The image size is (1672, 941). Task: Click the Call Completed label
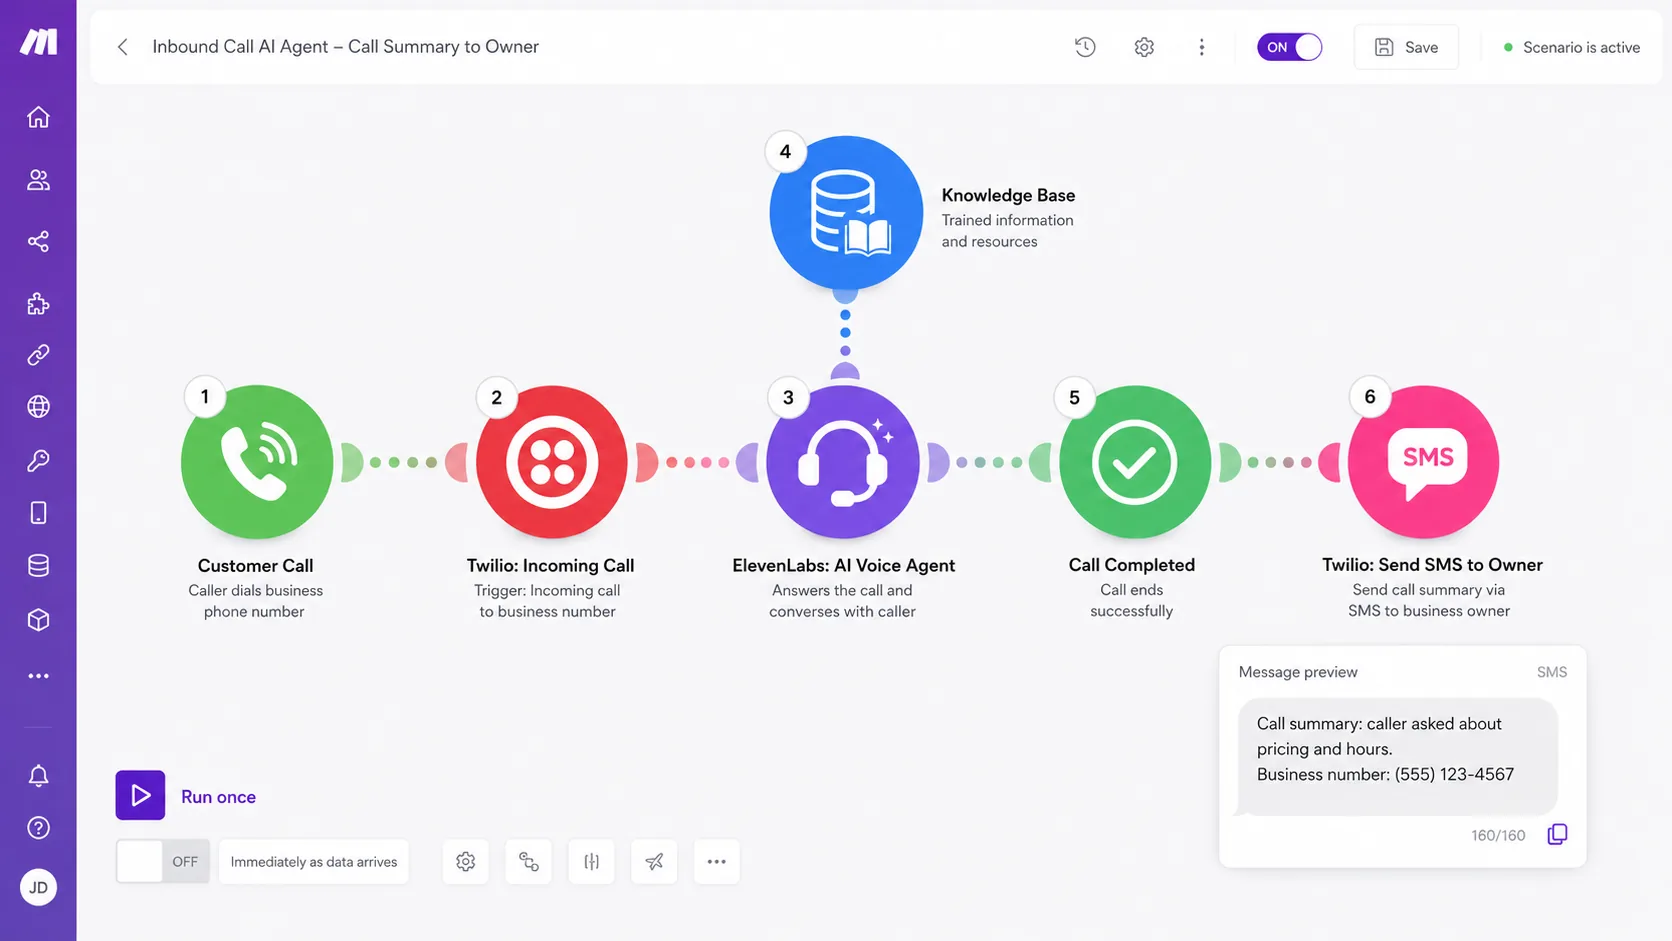1131,565
